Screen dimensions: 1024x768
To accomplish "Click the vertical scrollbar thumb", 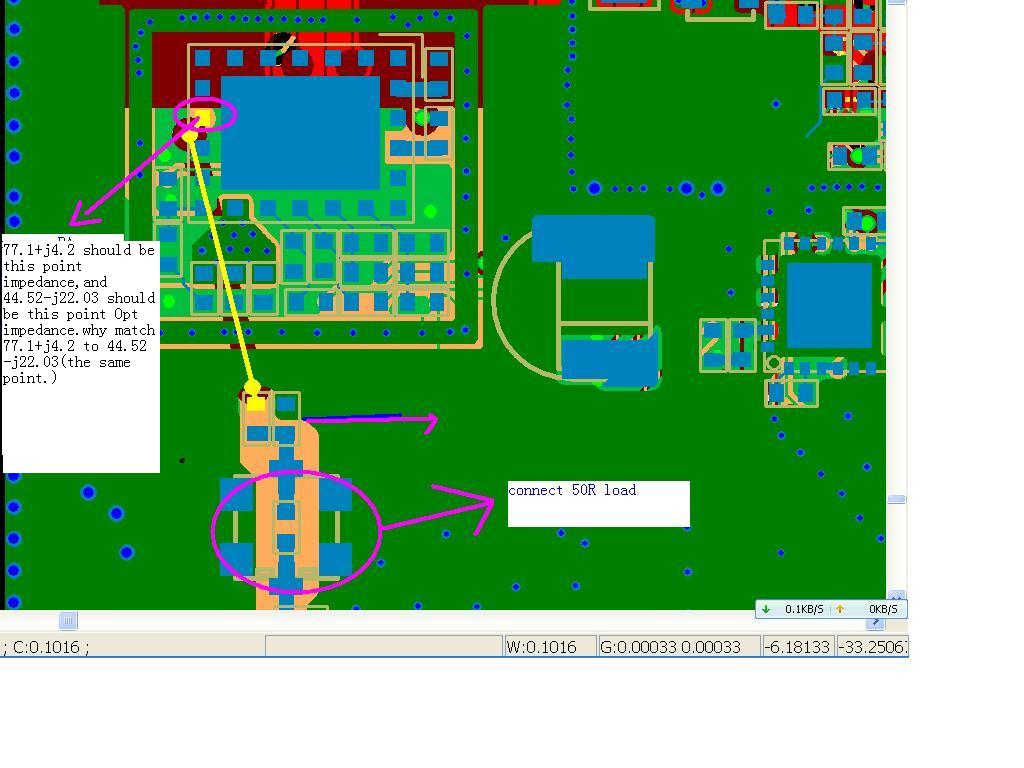I will tap(897, 499).
